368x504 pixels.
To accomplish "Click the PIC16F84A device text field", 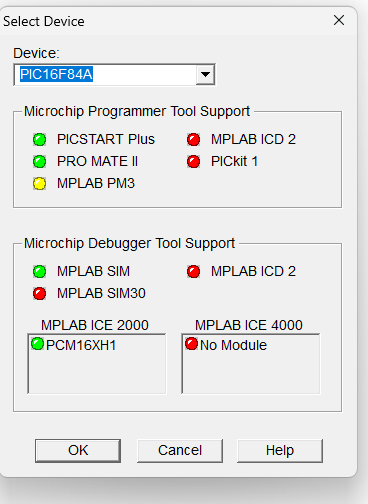I will point(105,74).
